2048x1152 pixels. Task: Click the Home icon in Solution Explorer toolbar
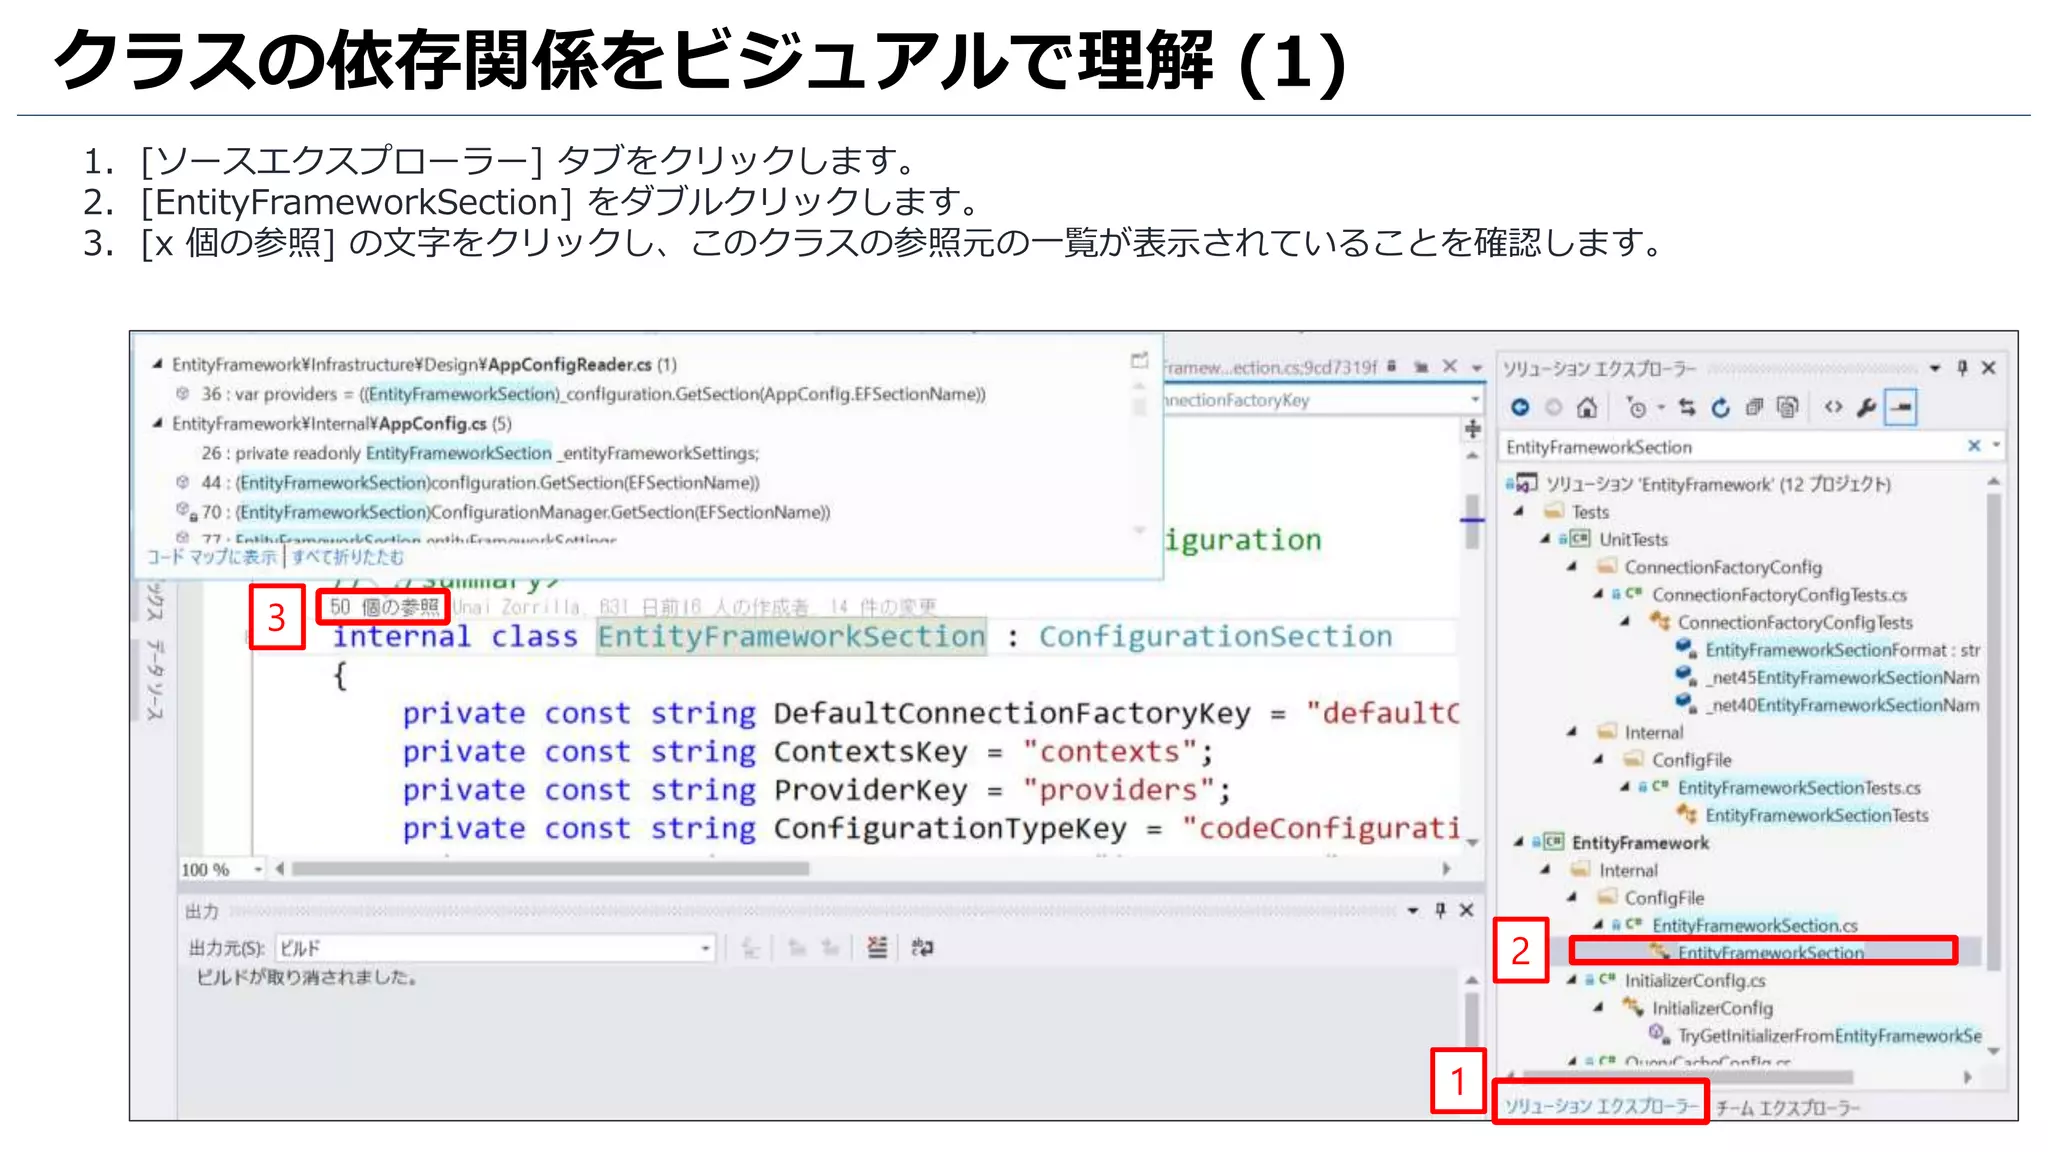[x=1587, y=407]
